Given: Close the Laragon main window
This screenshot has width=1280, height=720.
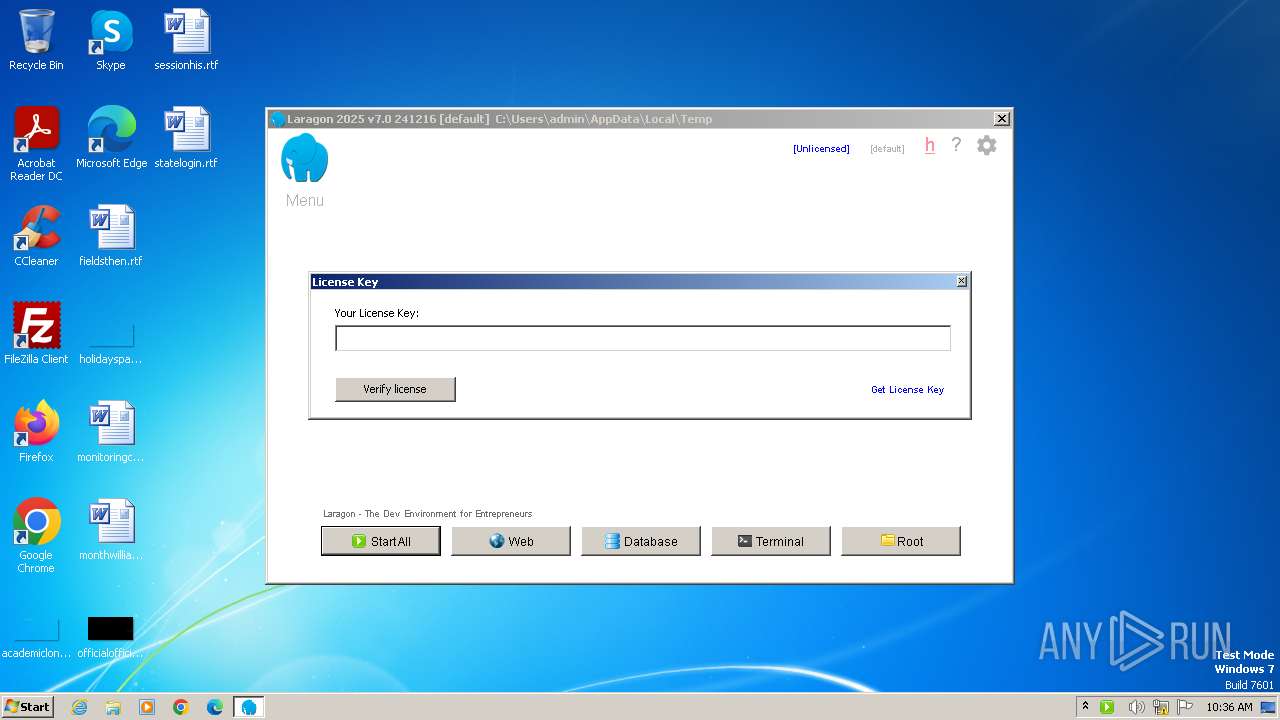Looking at the screenshot, I should click(1001, 119).
